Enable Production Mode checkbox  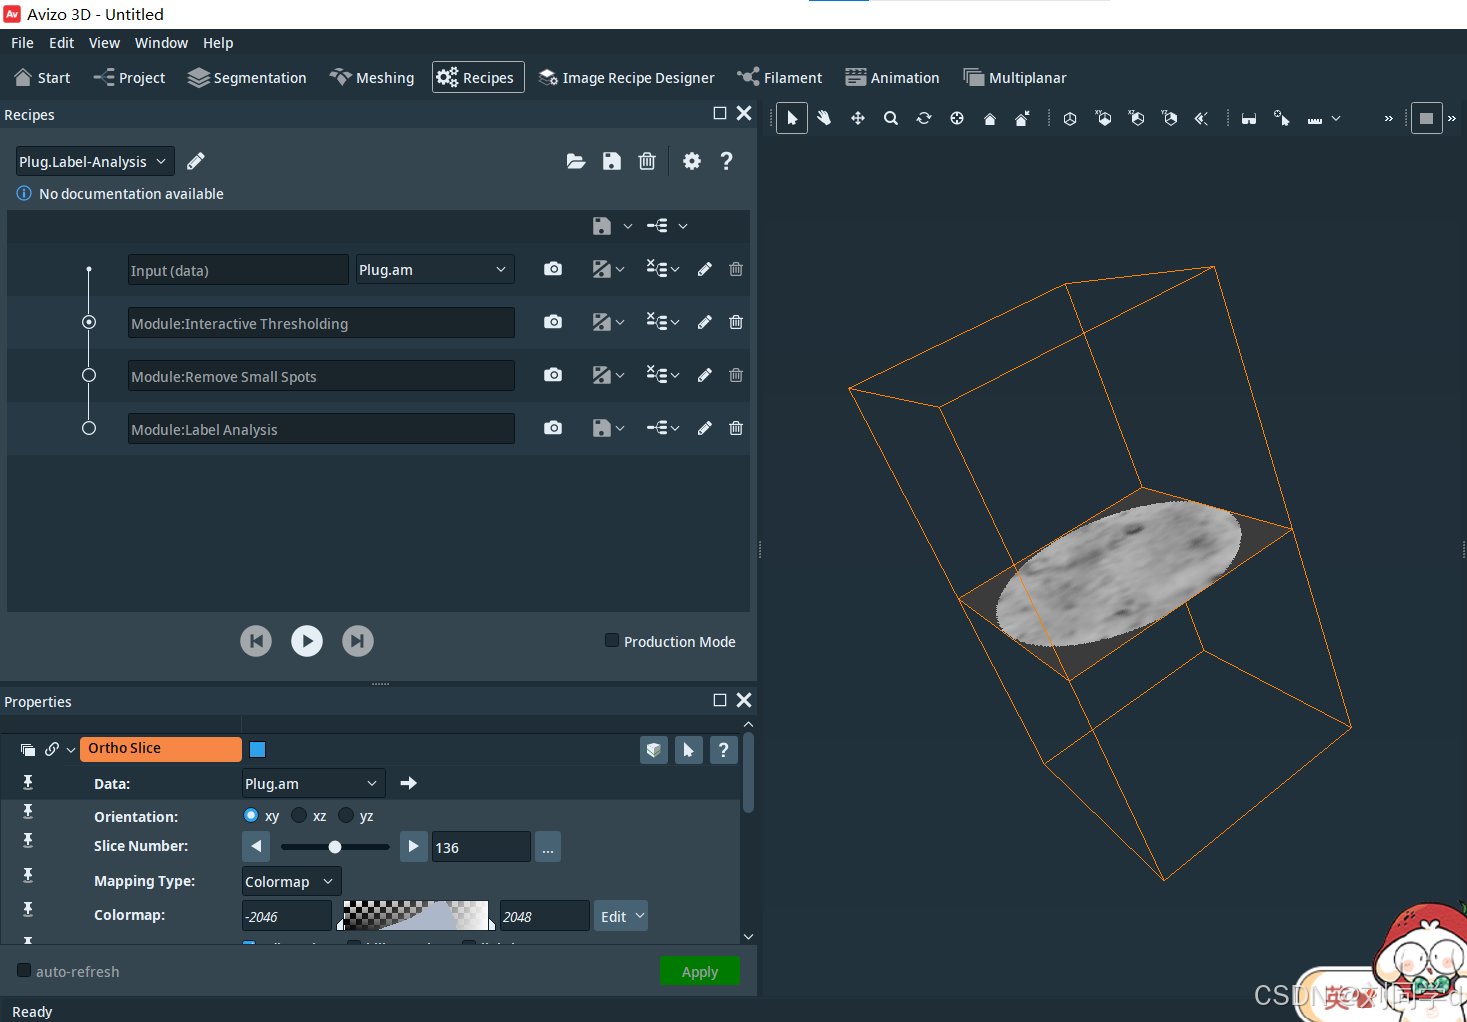pyautogui.click(x=612, y=640)
